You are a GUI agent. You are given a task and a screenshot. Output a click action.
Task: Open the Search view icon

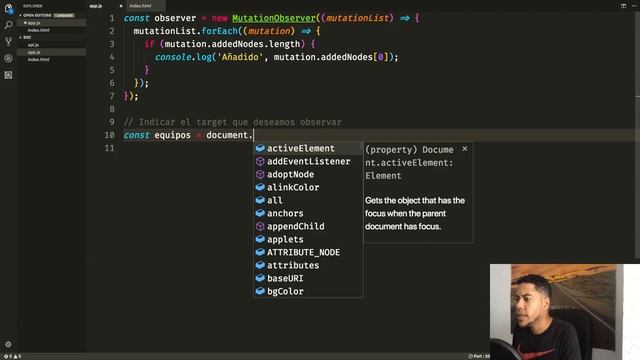pyautogui.click(x=8, y=25)
